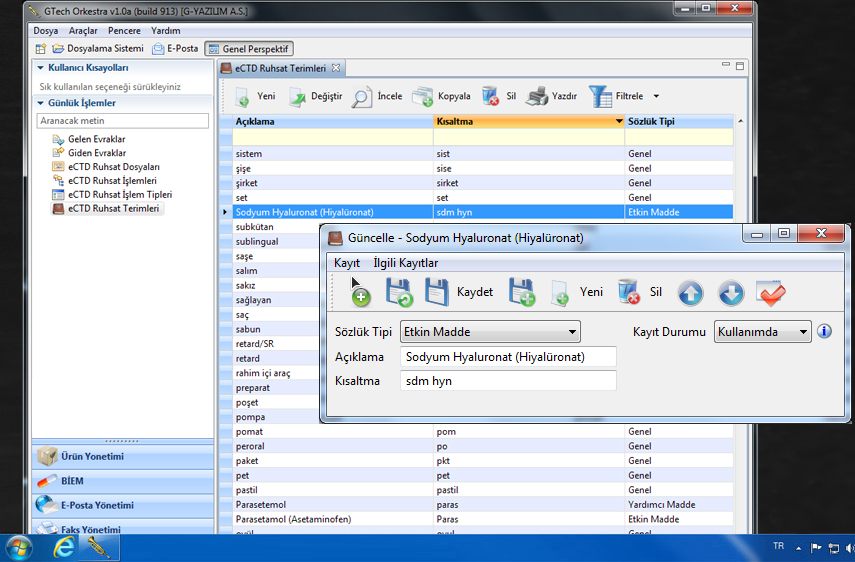855x562 pixels.
Task: Click the Kısaltma input field
Action: coord(507,381)
